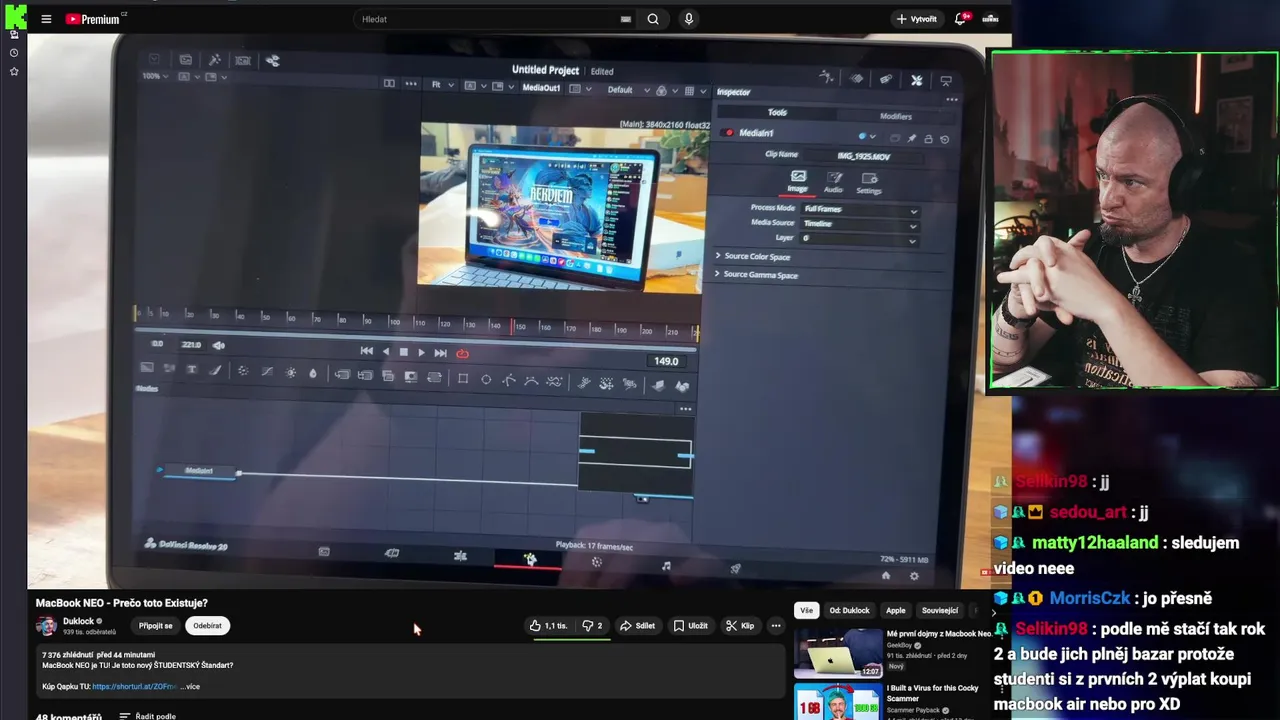This screenshot has height=720, width=1280.
Task: Open the Media page icon in Resolve
Action: pos(324,552)
